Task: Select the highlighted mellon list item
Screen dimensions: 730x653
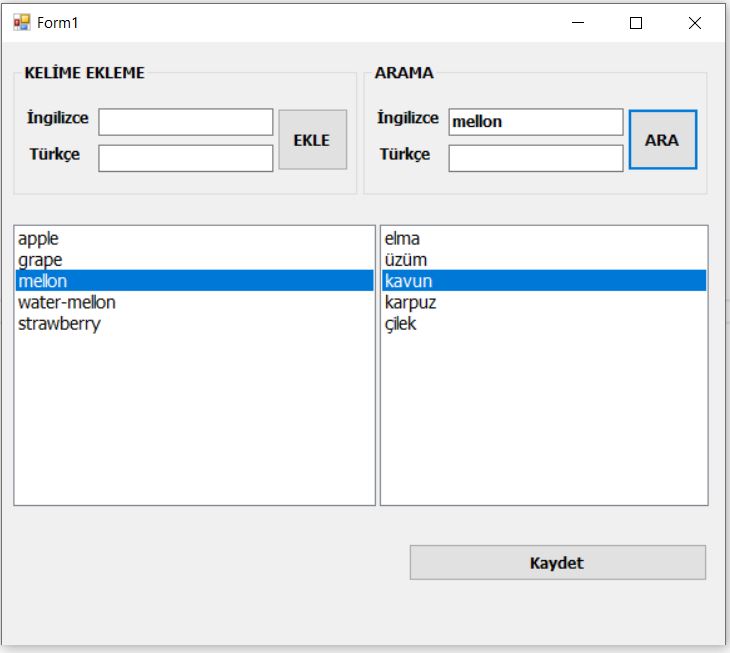Action: [195, 281]
